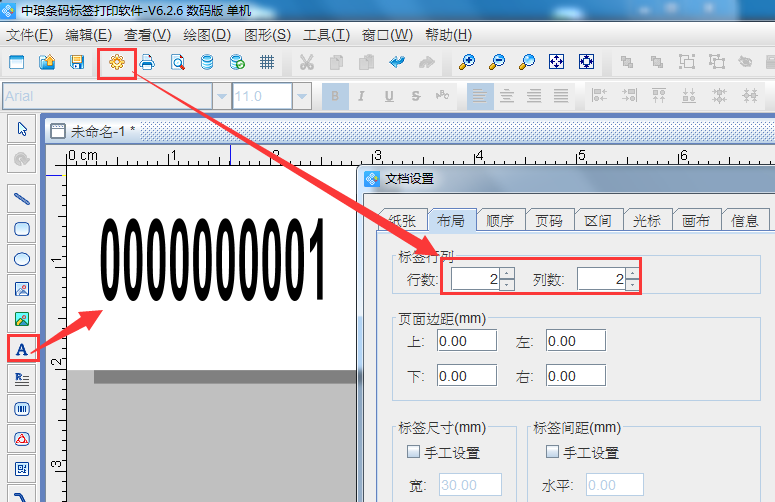Viewport: 775px width, 502px height.
Task: Select the line drawing tool
Action: (22, 199)
